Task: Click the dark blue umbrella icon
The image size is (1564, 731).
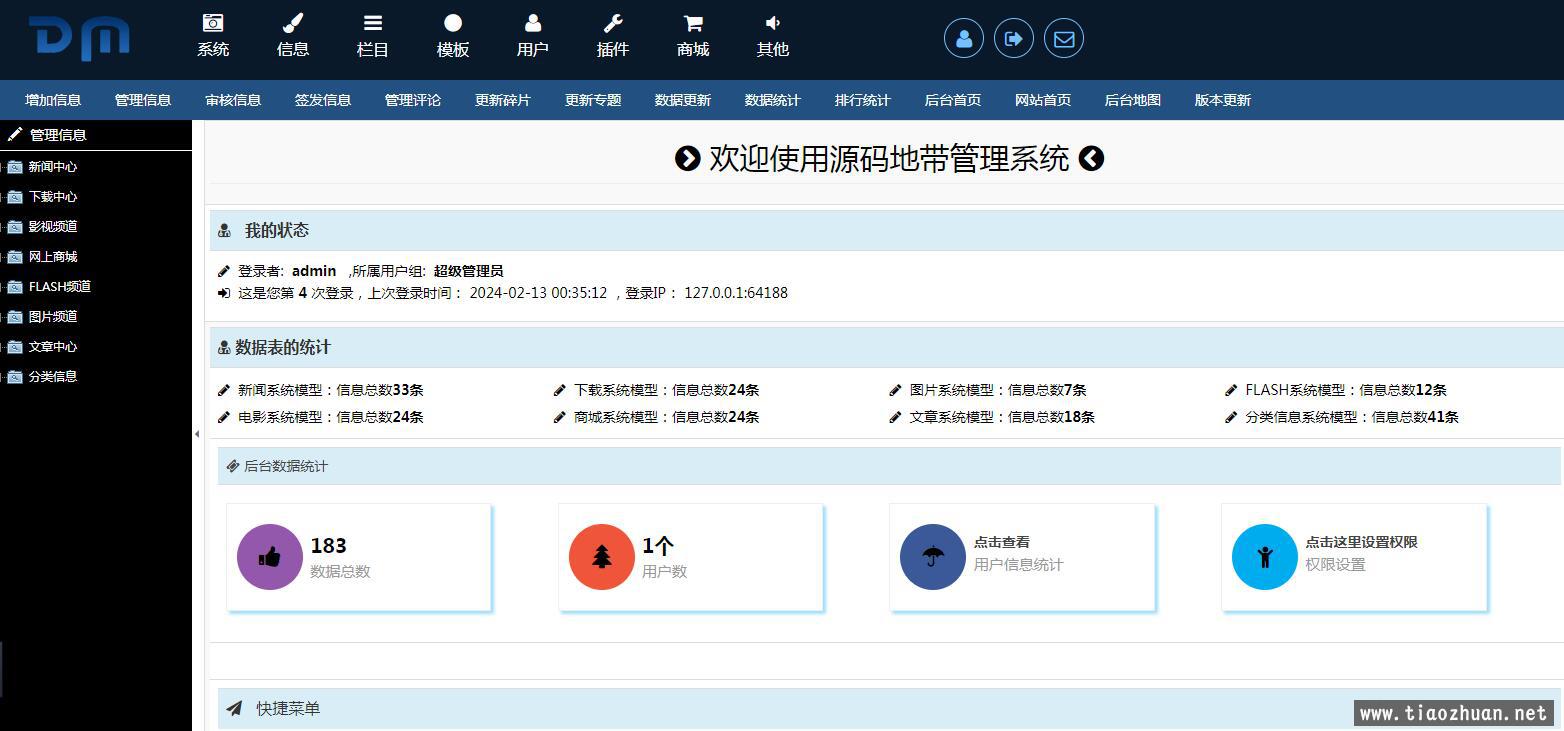Action: click(x=933, y=557)
